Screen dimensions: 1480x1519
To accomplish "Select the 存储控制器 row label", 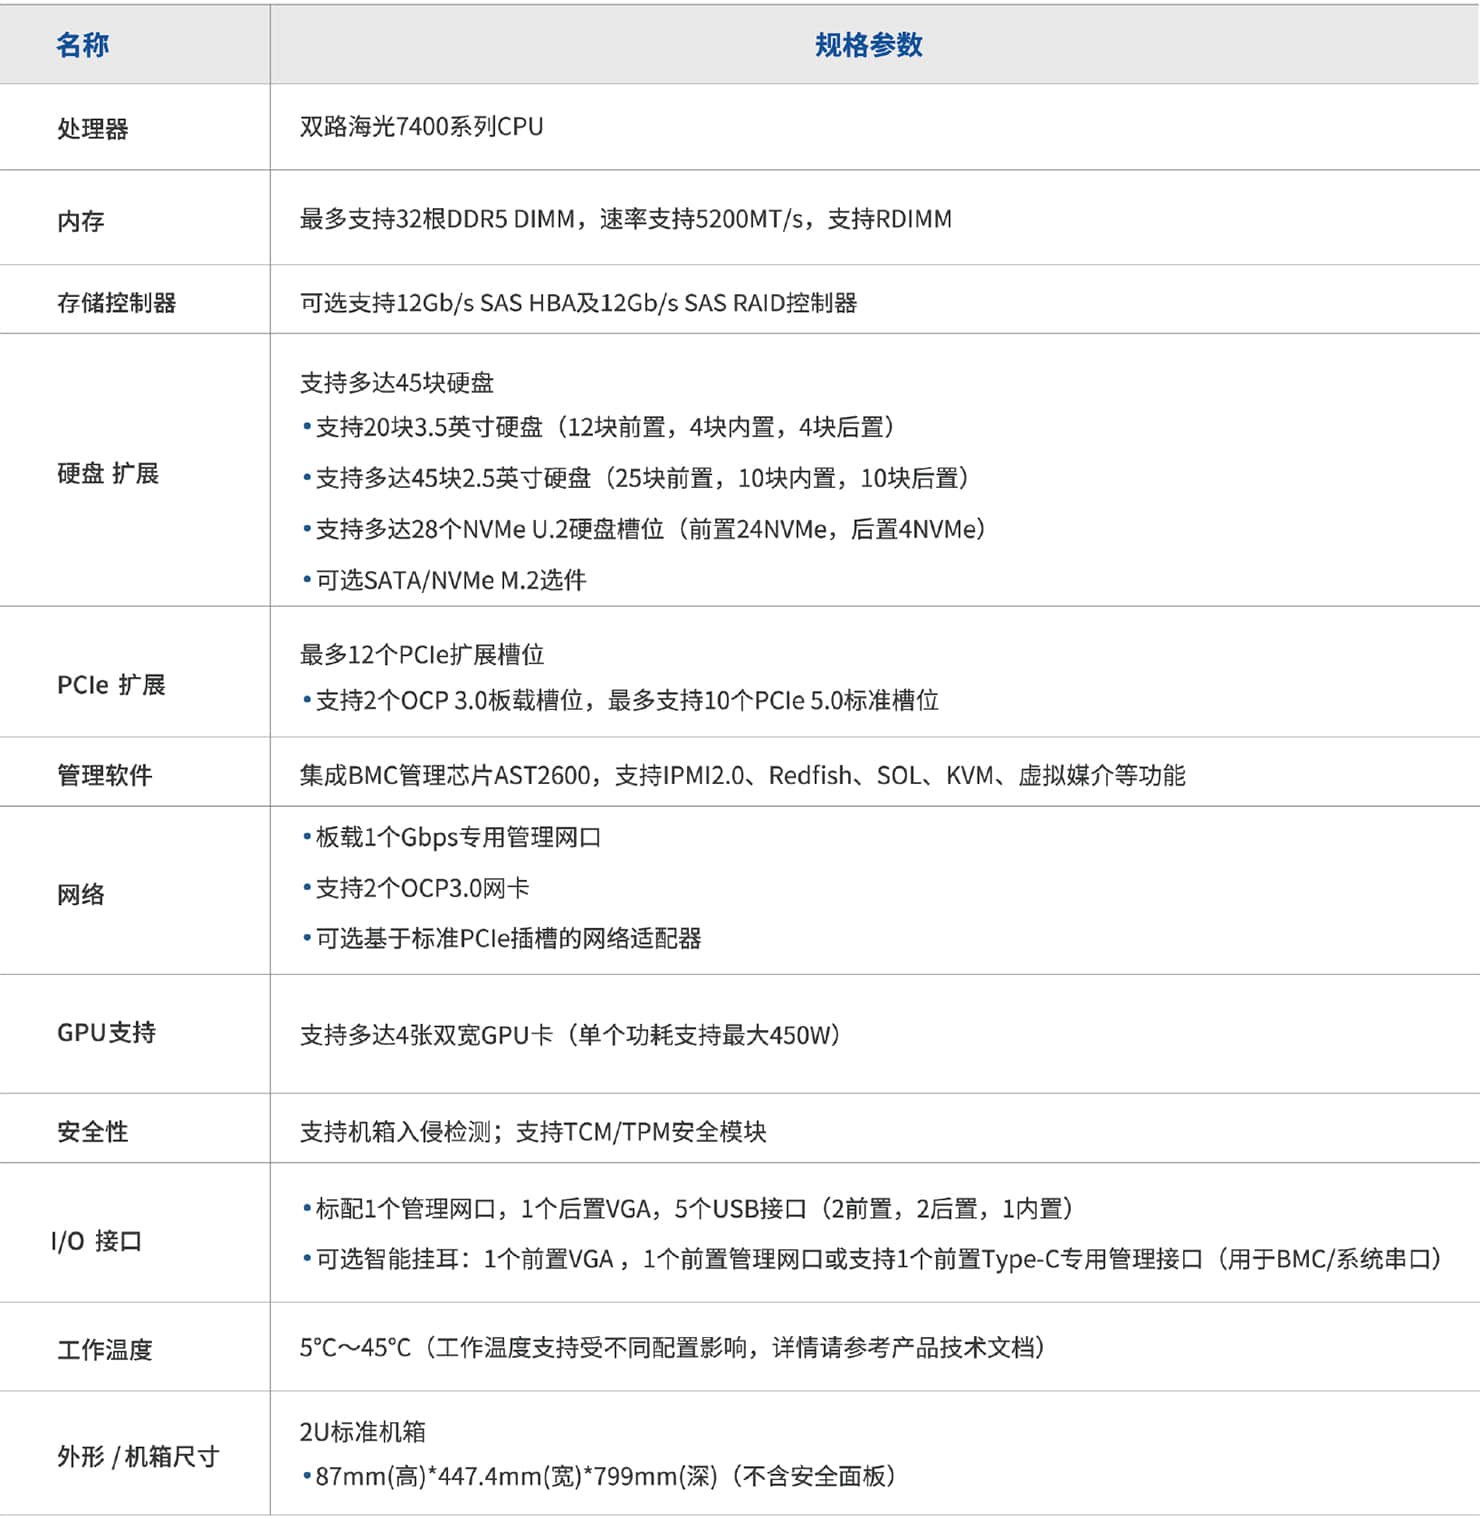I will (x=116, y=303).
